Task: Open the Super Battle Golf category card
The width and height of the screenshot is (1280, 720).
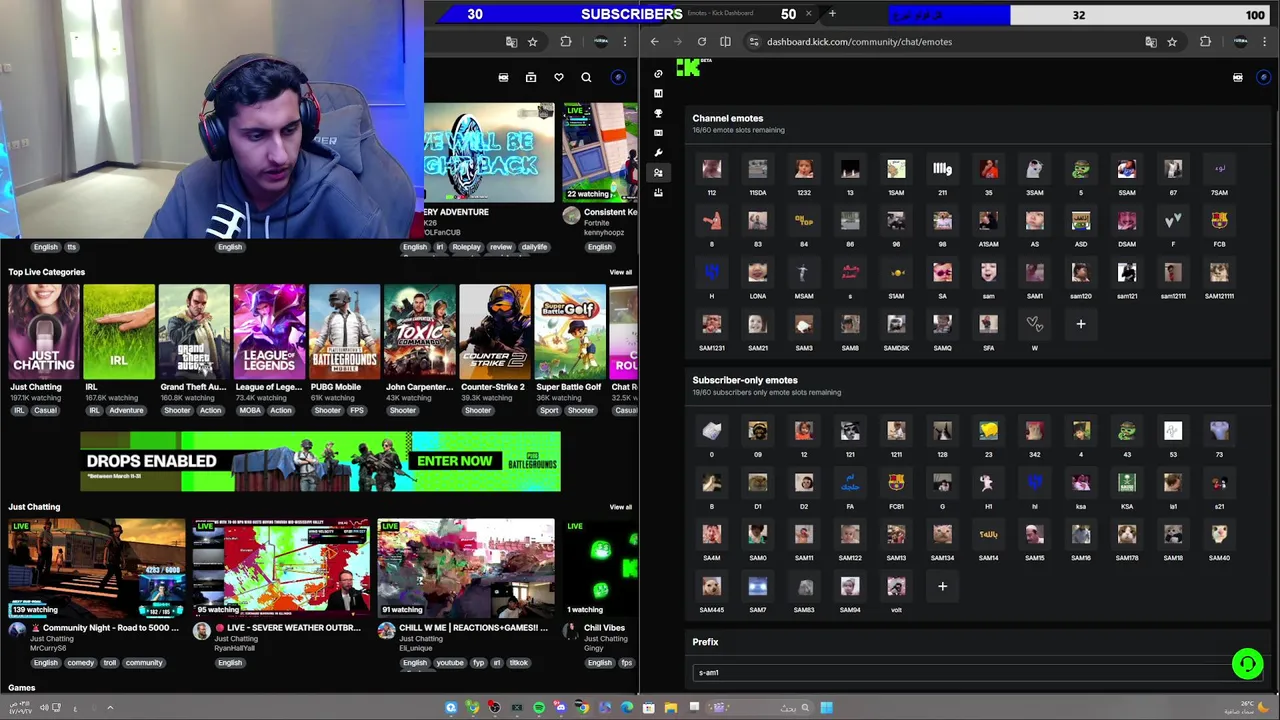Action: [x=569, y=333]
